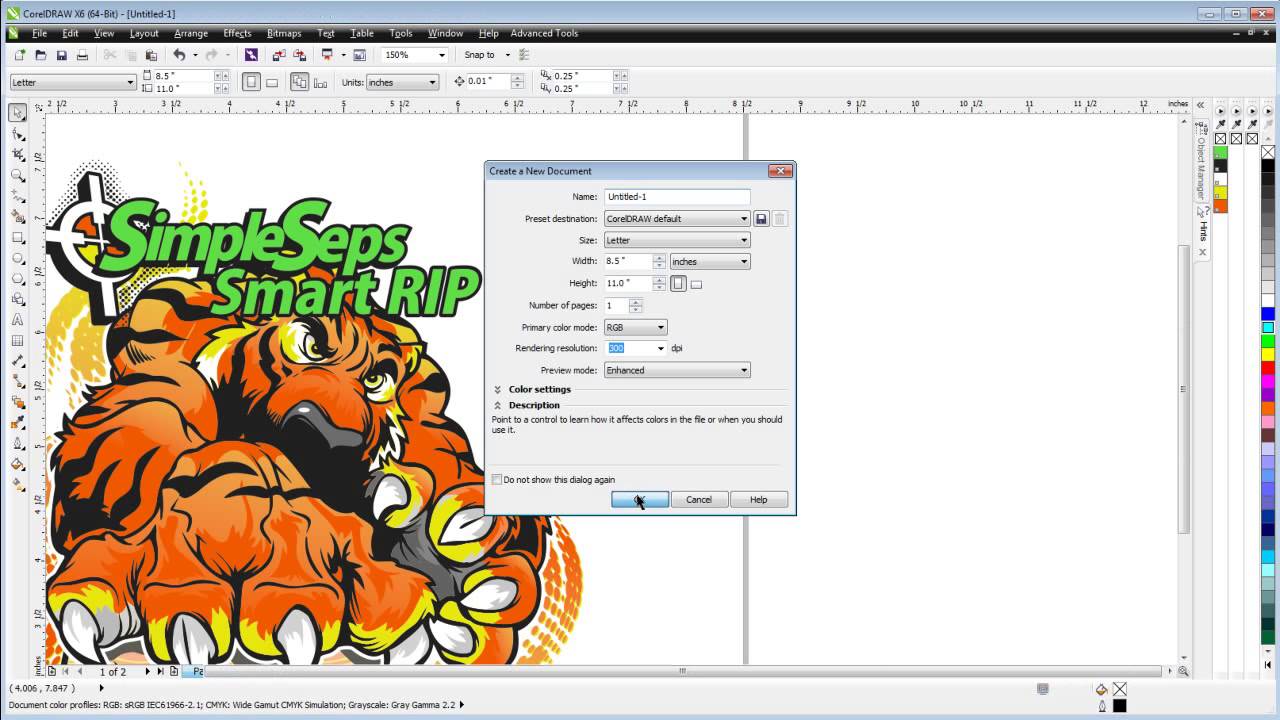Viewport: 1280px width, 720px height.
Task: Click the Open folder toolbar icon
Action: (40, 55)
